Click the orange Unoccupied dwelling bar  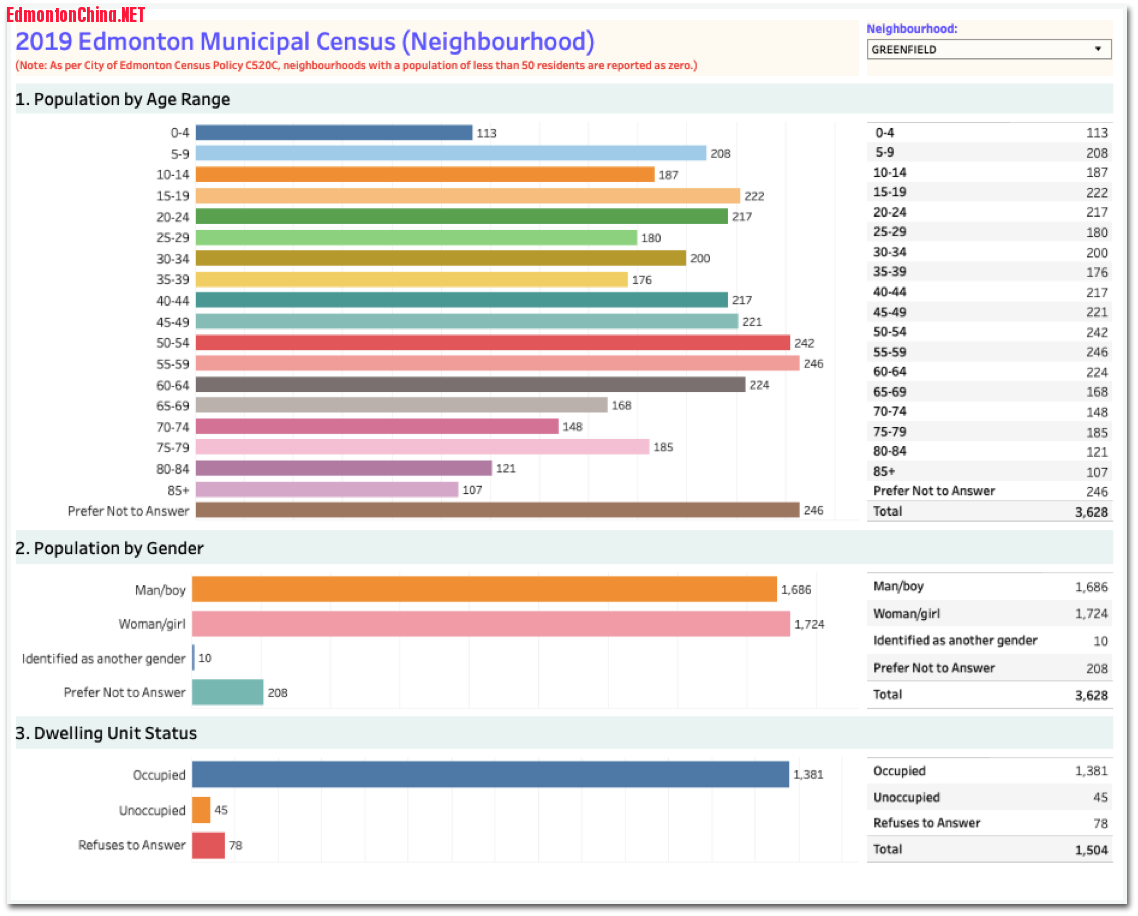point(201,810)
